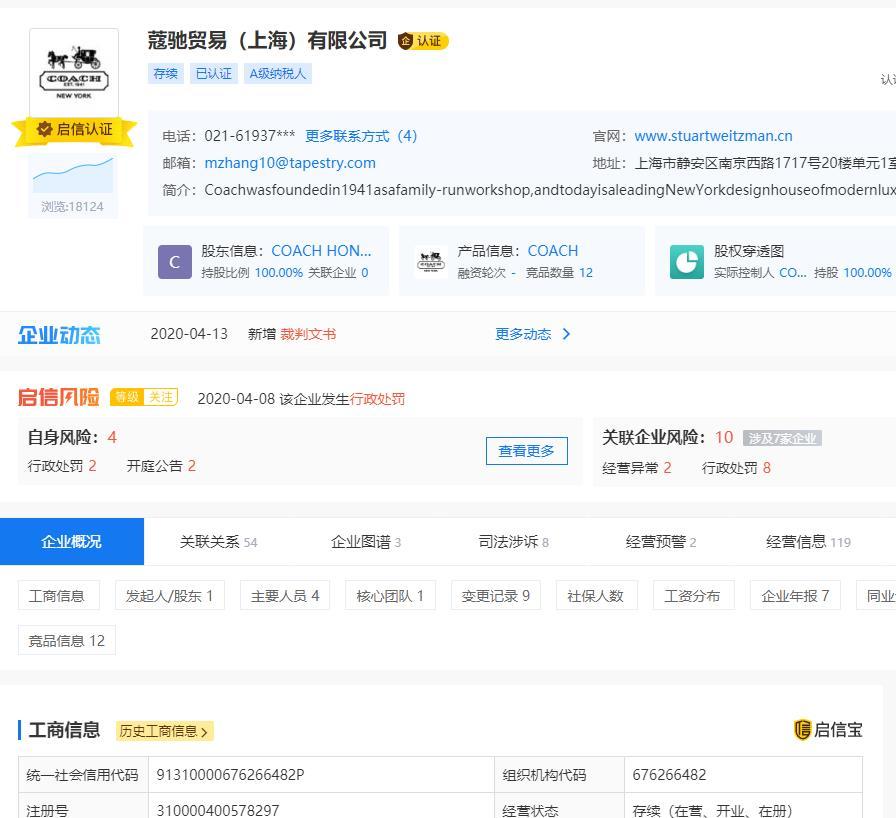Show 更多联系方式 (4) contacts

point(361,136)
